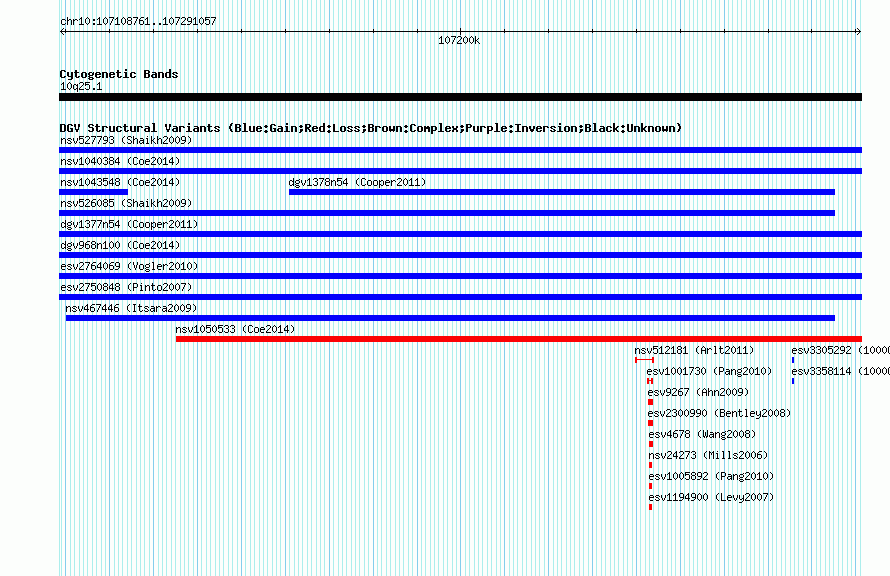Click the blue gain bar of esv2764069

tap(460, 276)
